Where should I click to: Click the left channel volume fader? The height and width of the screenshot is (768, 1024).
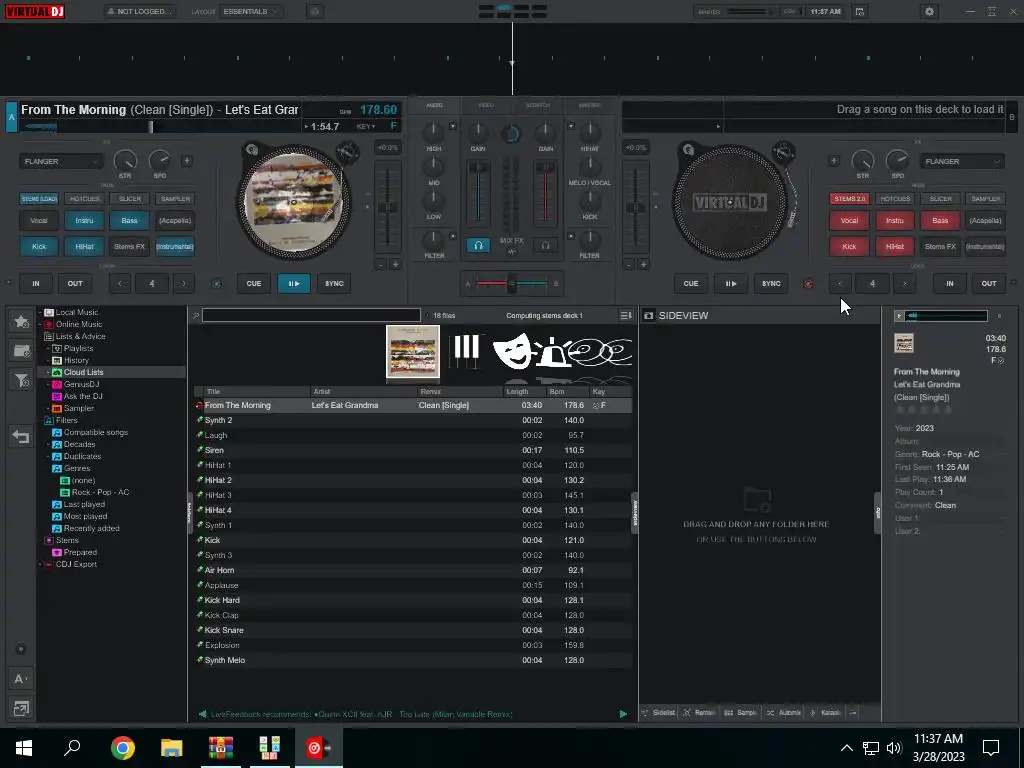479,195
